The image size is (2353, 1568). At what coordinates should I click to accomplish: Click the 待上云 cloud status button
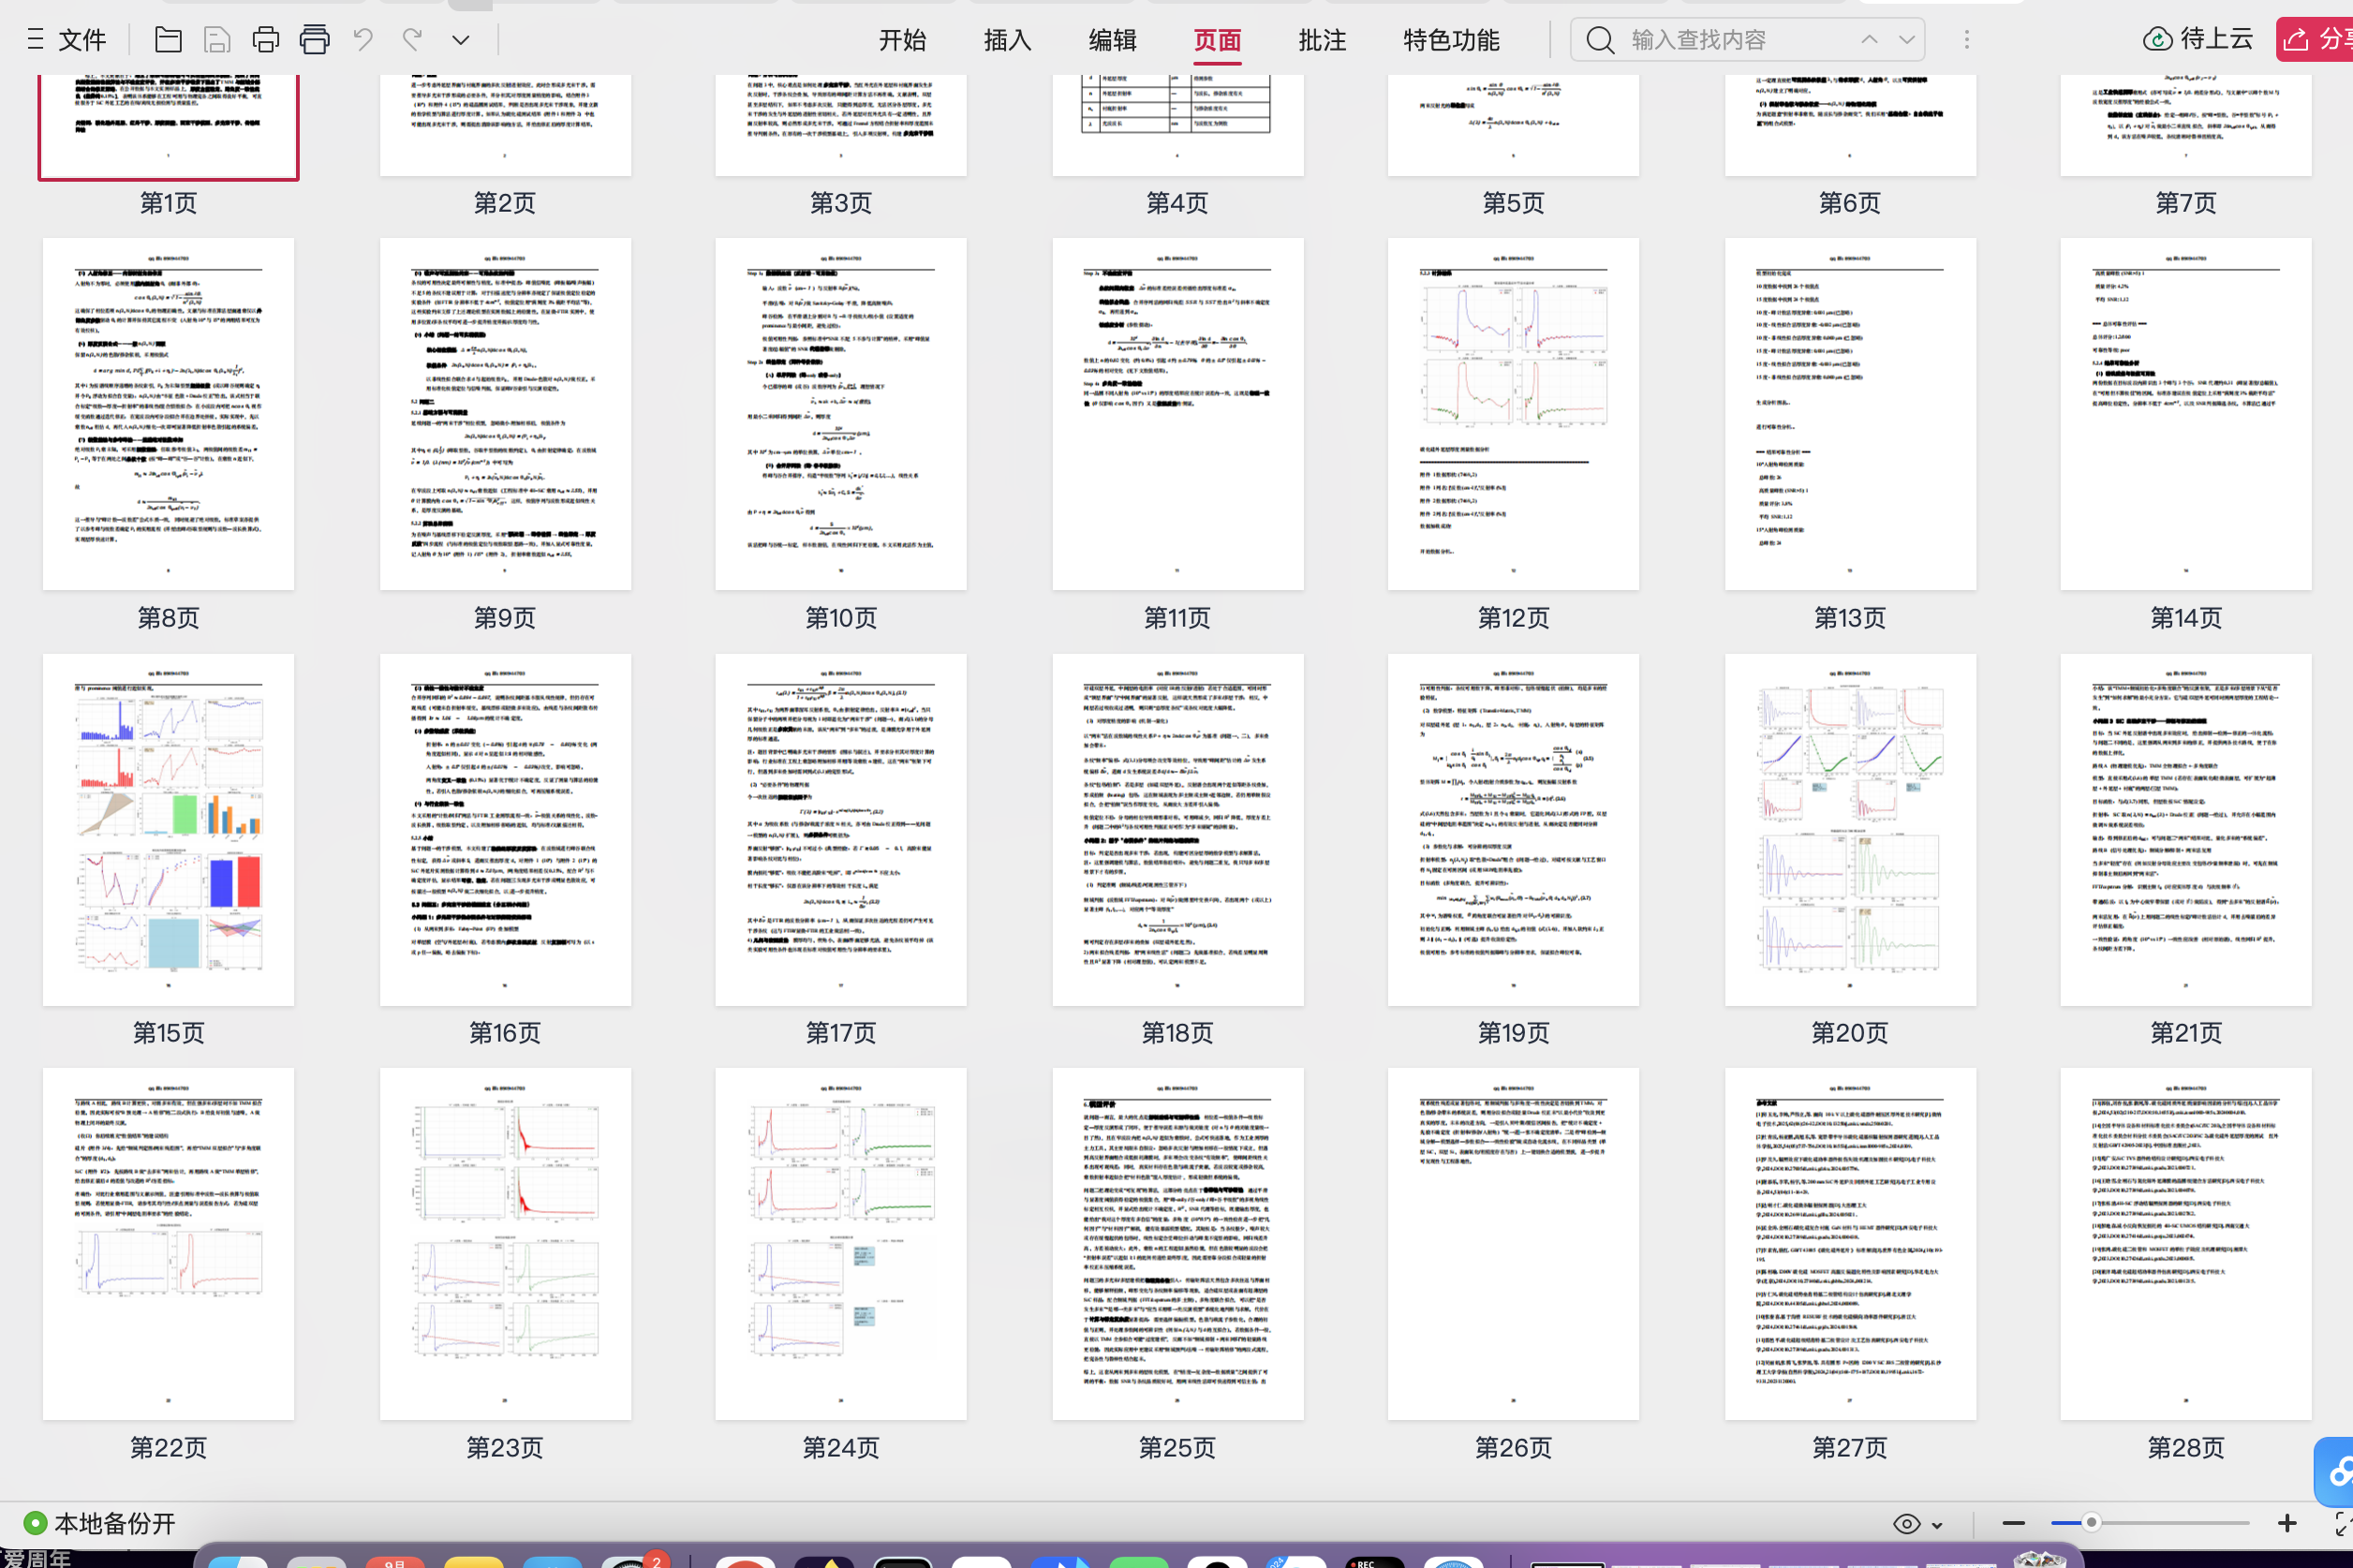tap(2198, 40)
